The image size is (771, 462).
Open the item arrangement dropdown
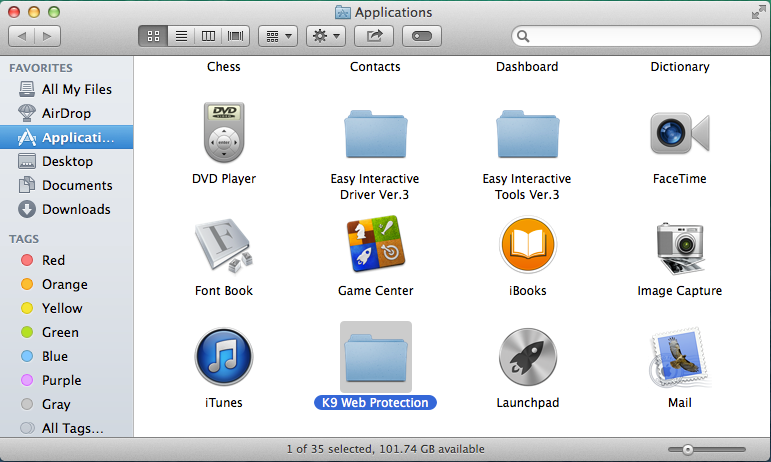click(x=278, y=36)
